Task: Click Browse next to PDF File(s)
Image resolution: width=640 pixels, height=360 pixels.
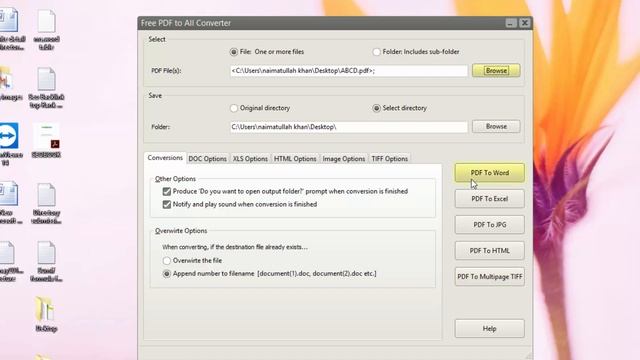Action: coord(496,71)
